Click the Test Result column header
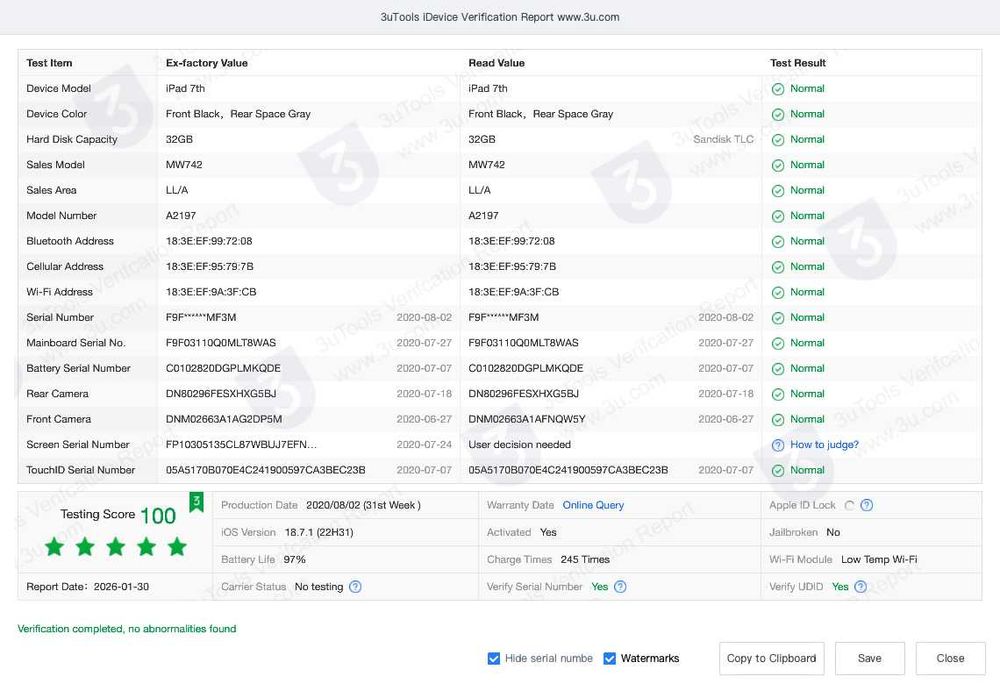This screenshot has height=689, width=1000. tap(797, 63)
